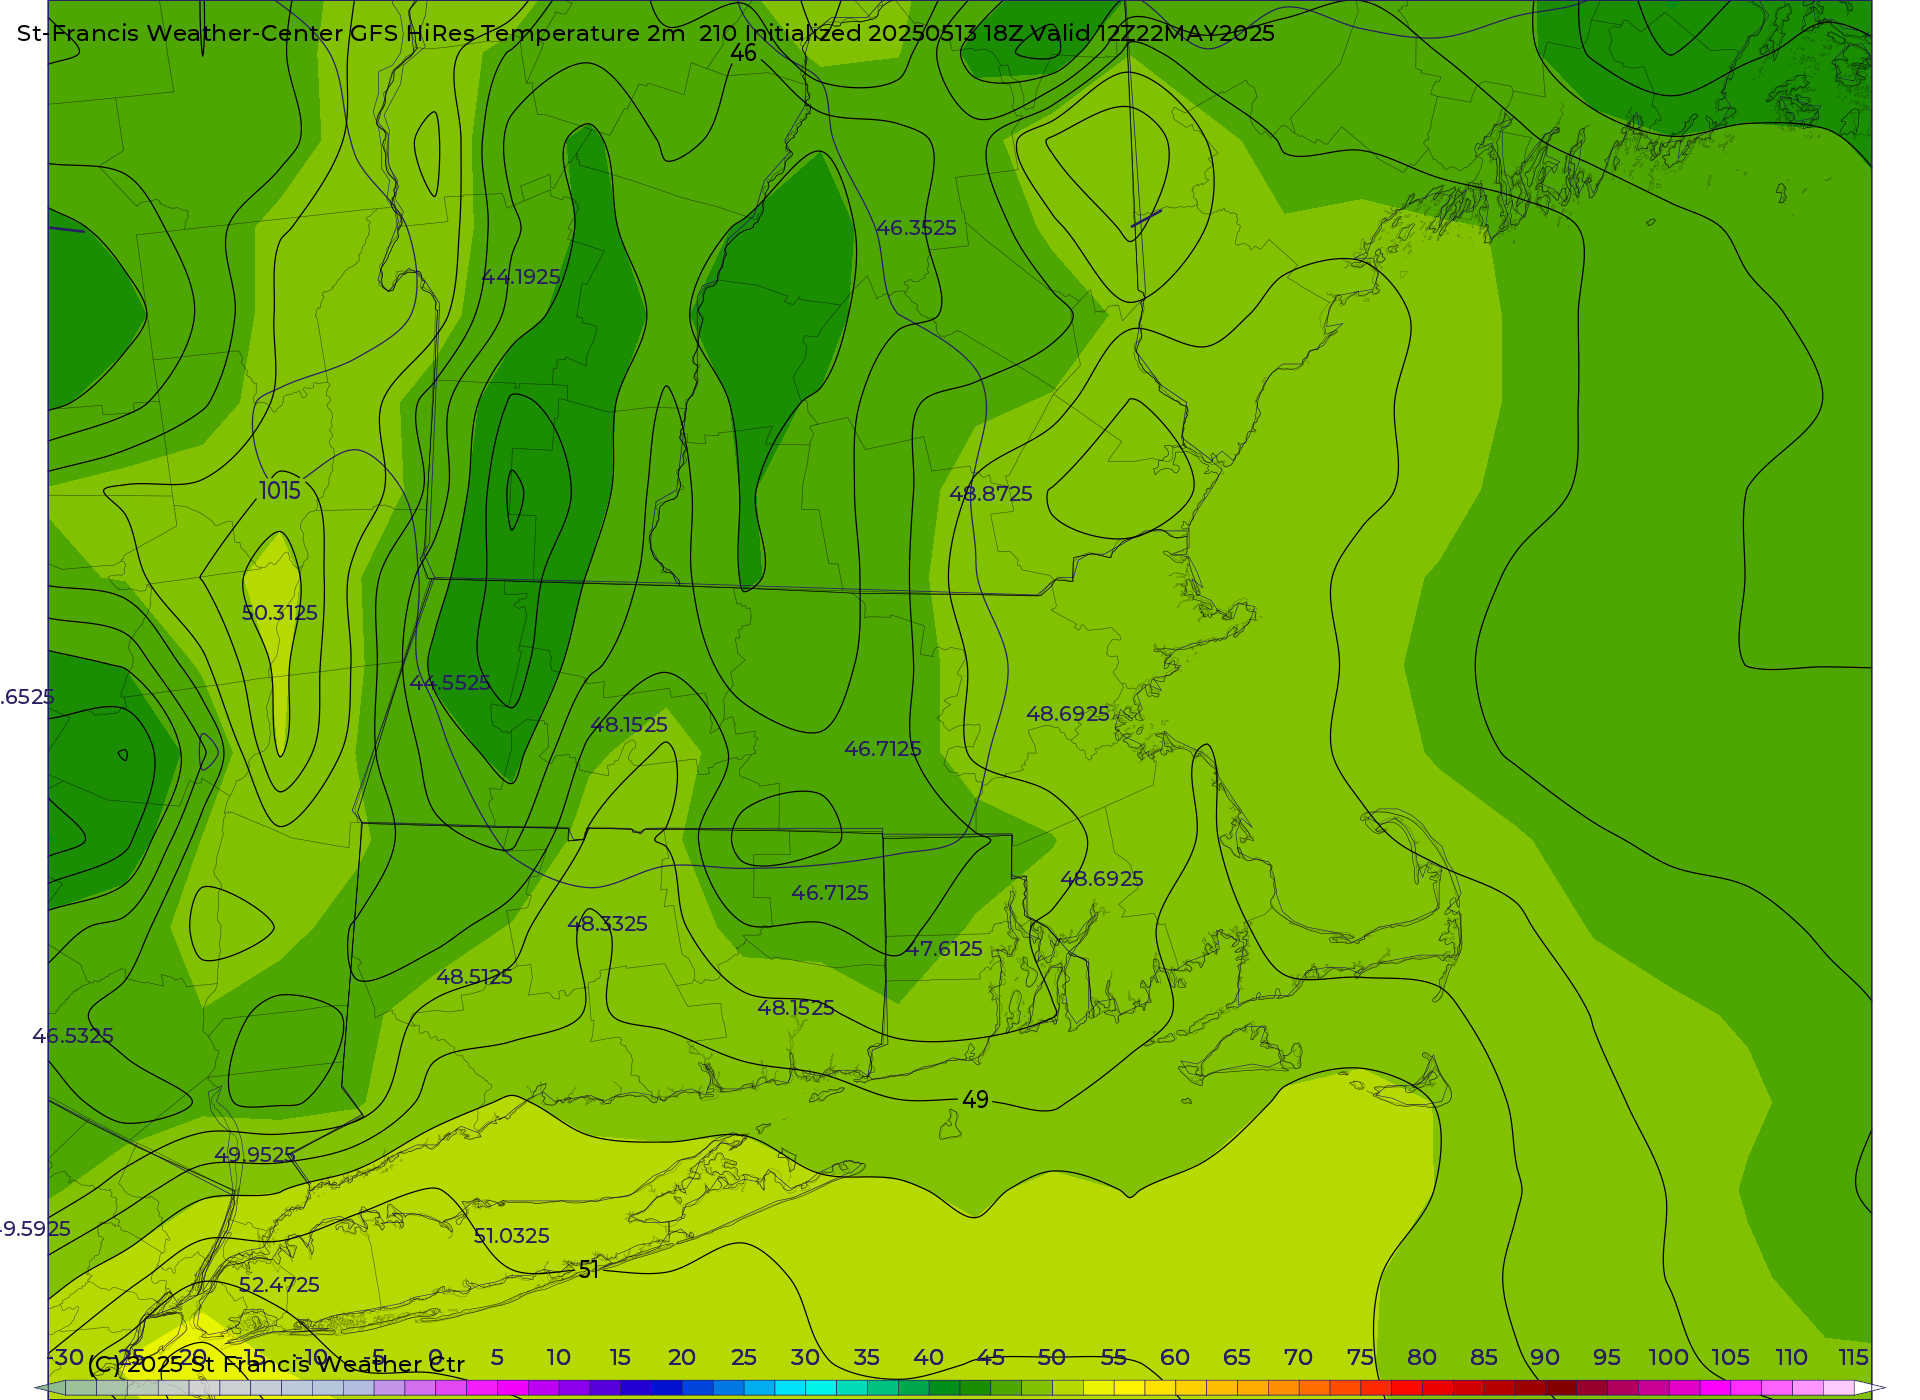
Task: Click the cyan colorbar segment under 30
Action: (x=821, y=1388)
